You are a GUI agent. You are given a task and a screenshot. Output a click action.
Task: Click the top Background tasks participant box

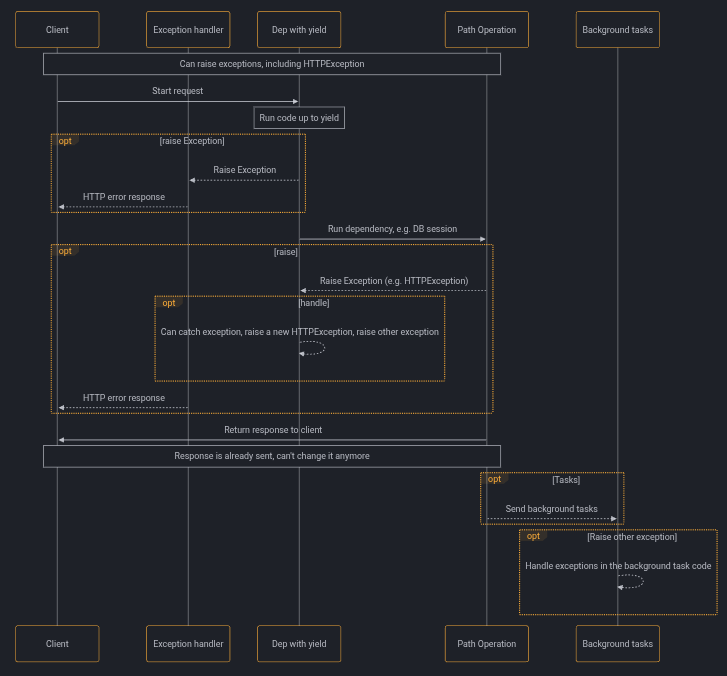click(x=617, y=30)
